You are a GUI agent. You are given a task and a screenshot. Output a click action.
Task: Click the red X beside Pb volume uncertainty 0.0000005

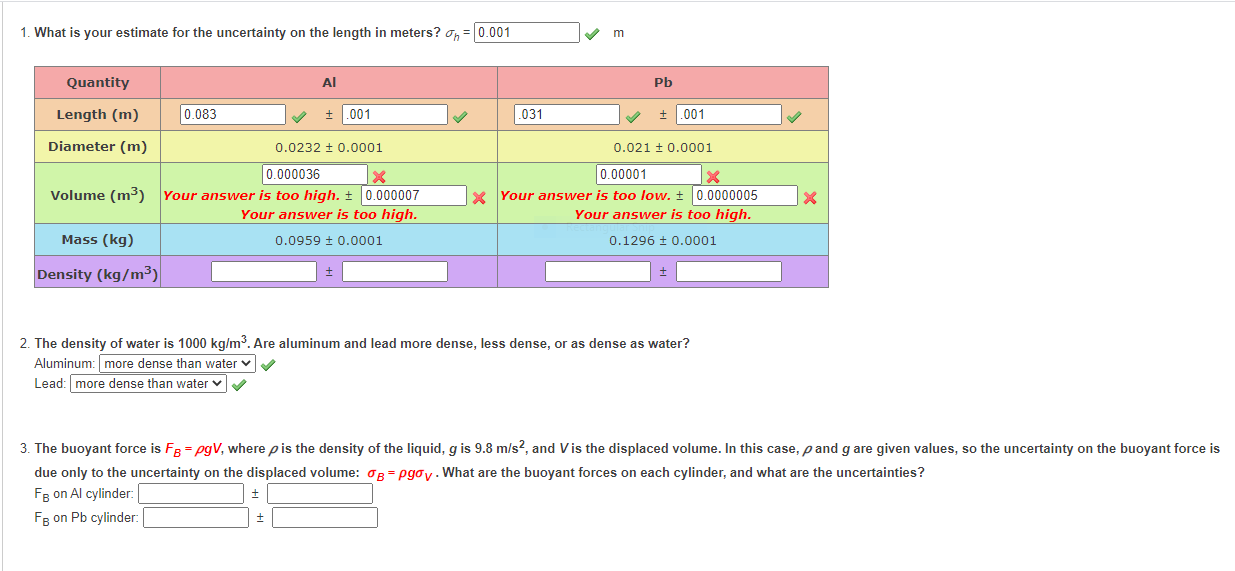810,197
